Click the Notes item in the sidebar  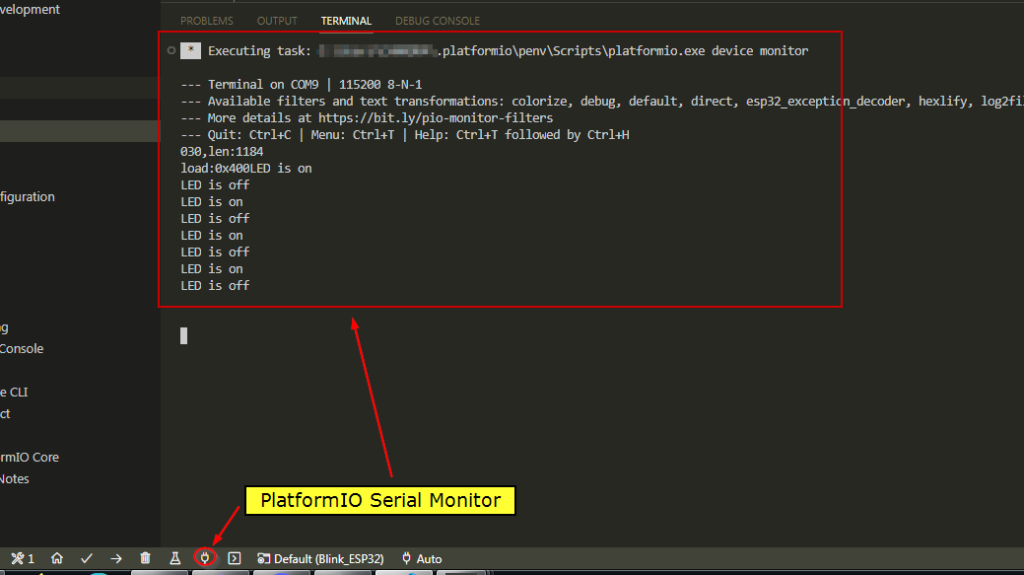[x=15, y=479]
